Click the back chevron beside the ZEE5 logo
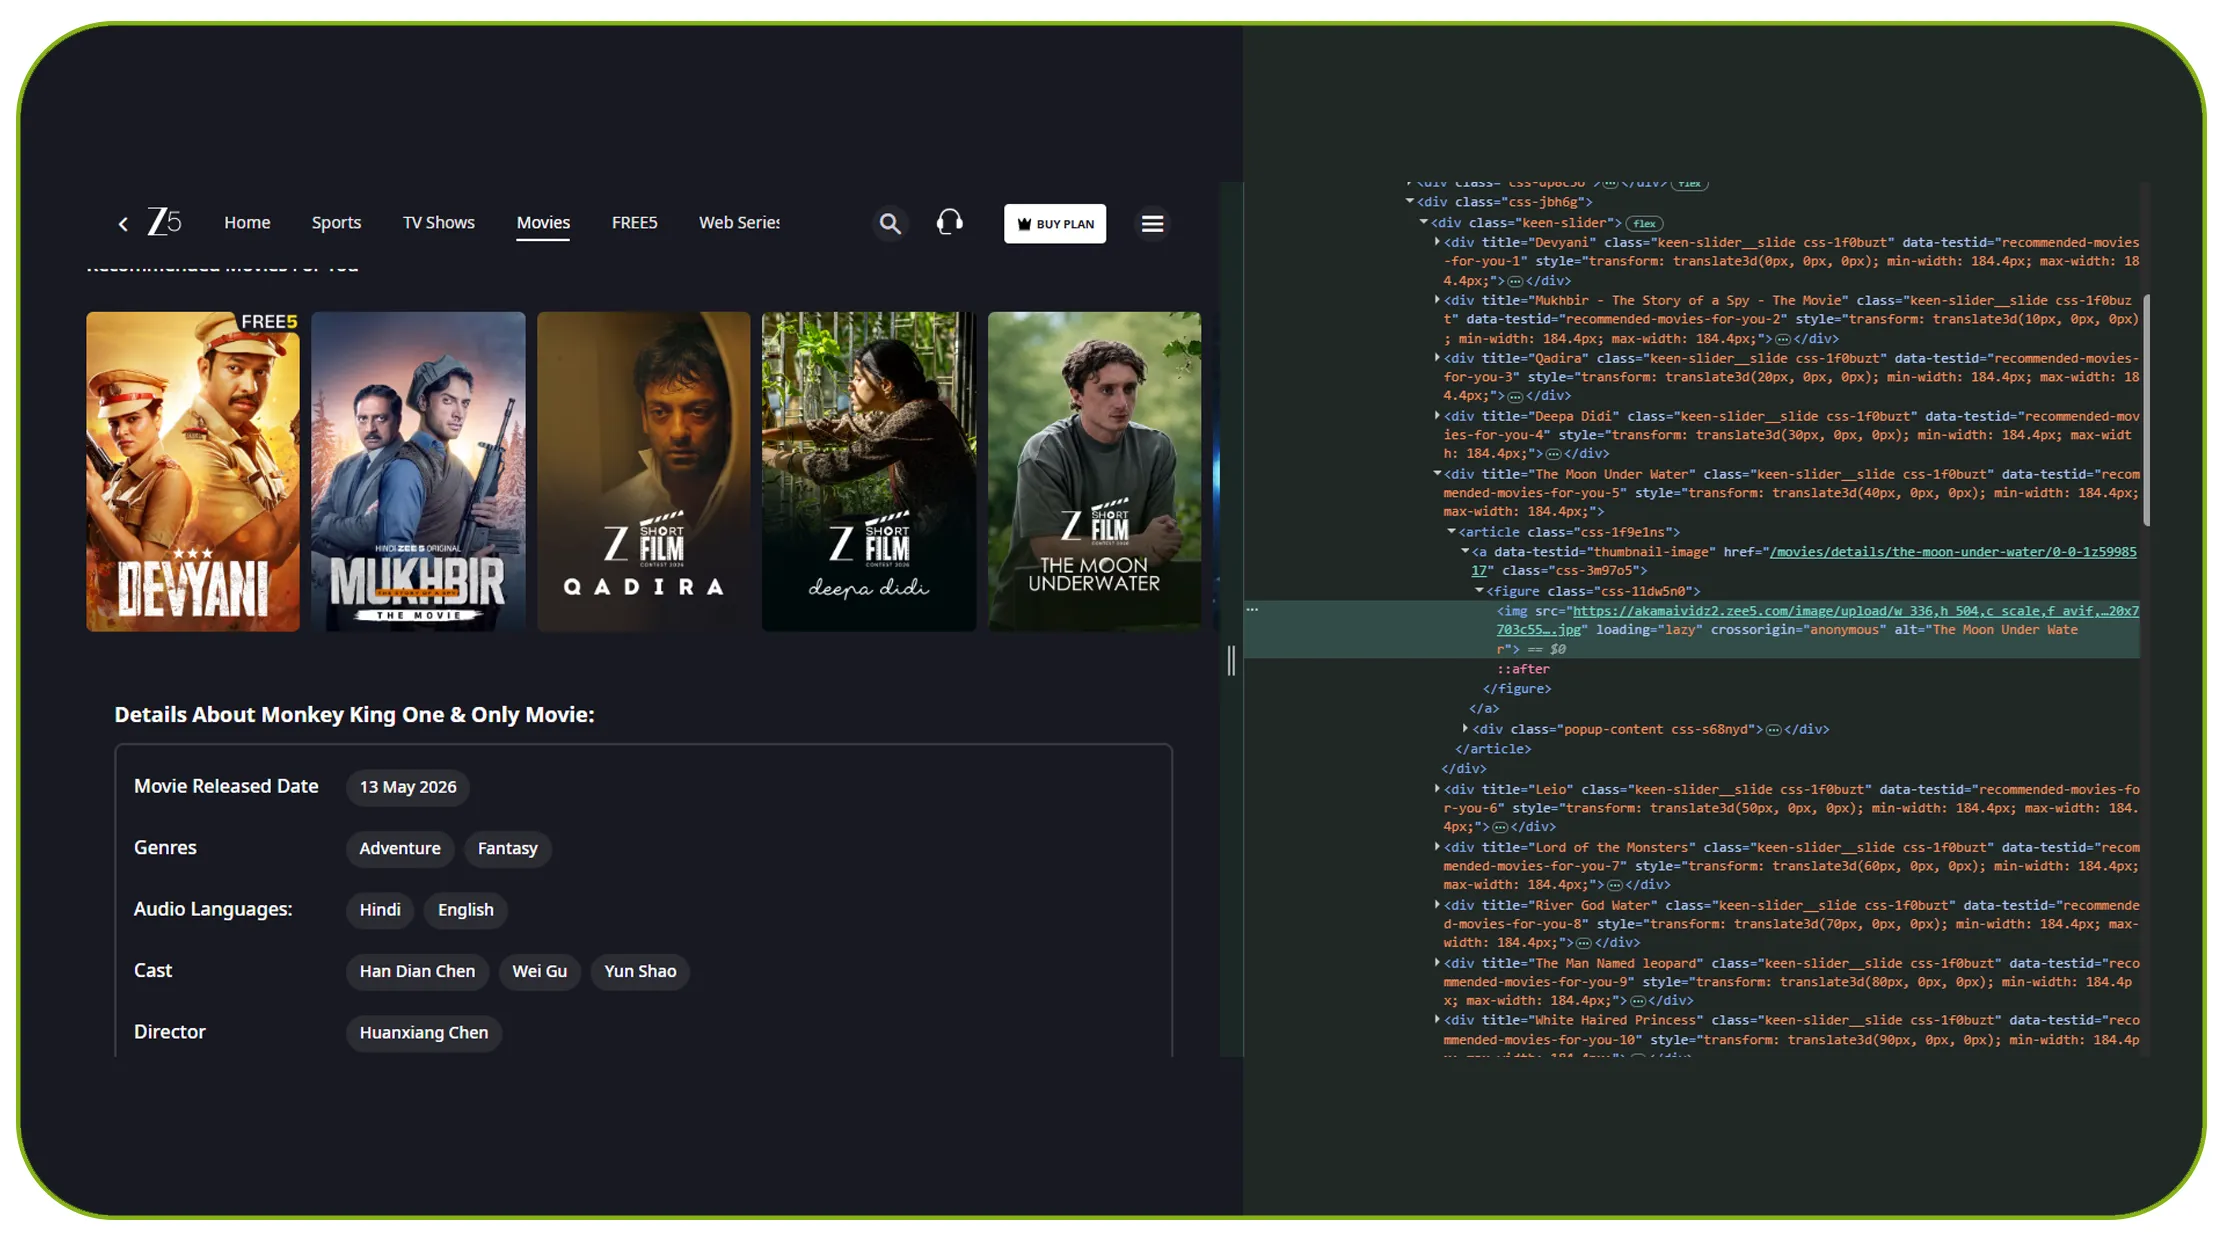This screenshot has width=2223, height=1240. point(123,224)
